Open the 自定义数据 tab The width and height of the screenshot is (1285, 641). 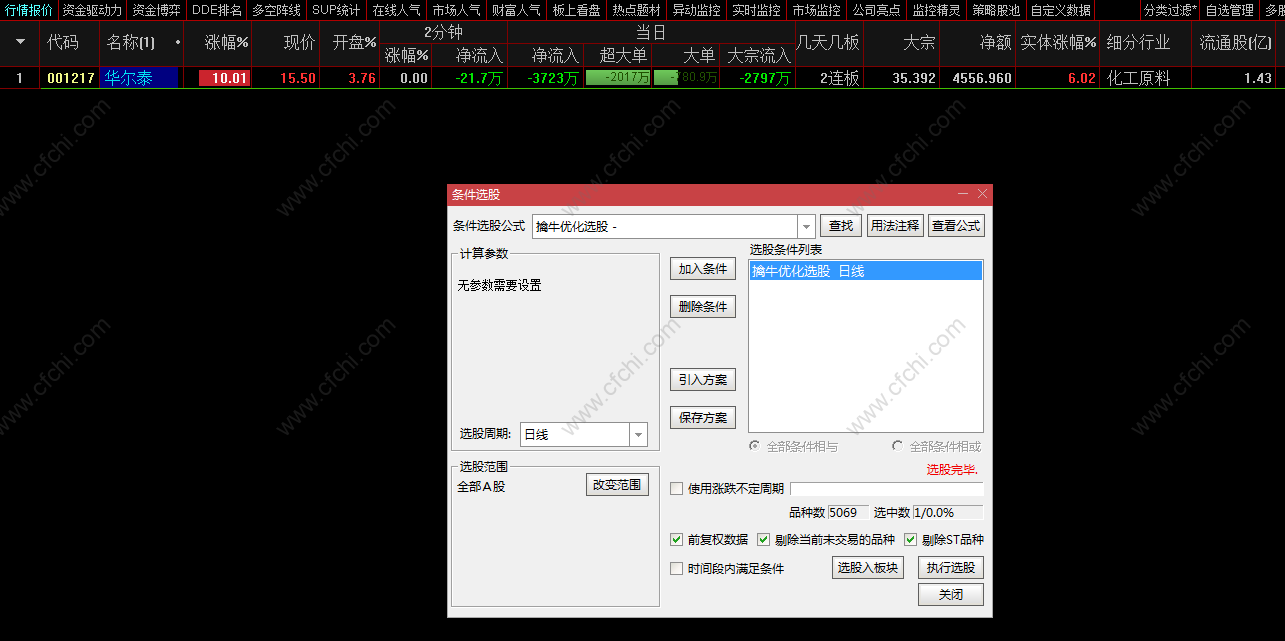click(x=1061, y=10)
